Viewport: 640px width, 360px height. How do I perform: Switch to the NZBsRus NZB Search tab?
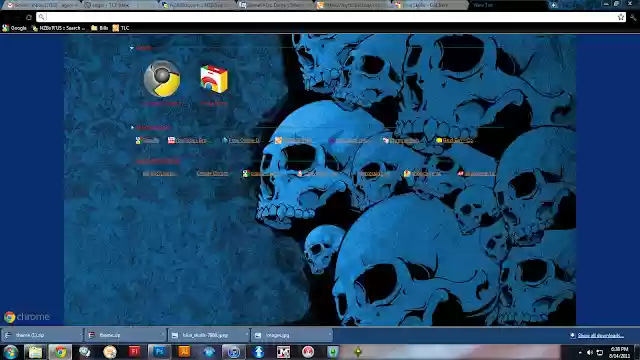coord(196,5)
